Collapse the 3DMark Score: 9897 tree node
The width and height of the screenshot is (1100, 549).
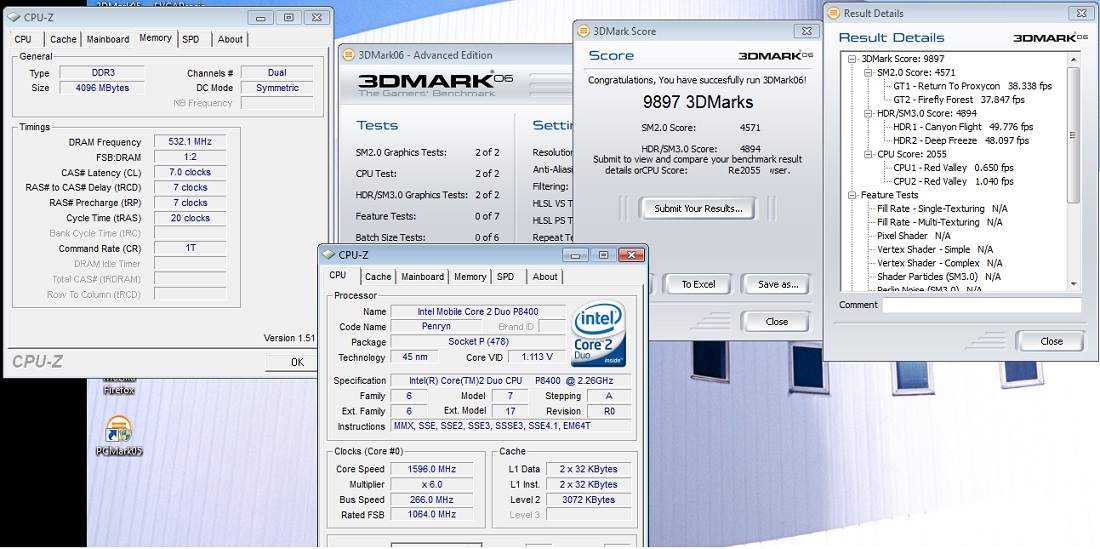(852, 59)
